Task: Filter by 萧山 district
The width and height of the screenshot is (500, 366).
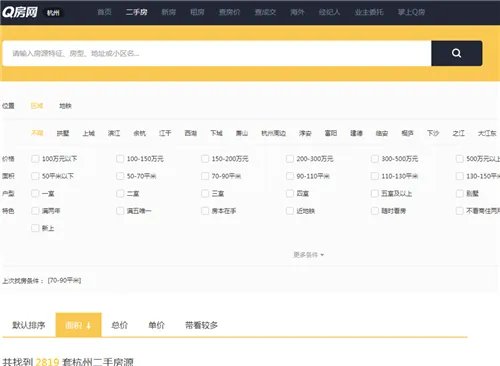Action: [x=242, y=133]
